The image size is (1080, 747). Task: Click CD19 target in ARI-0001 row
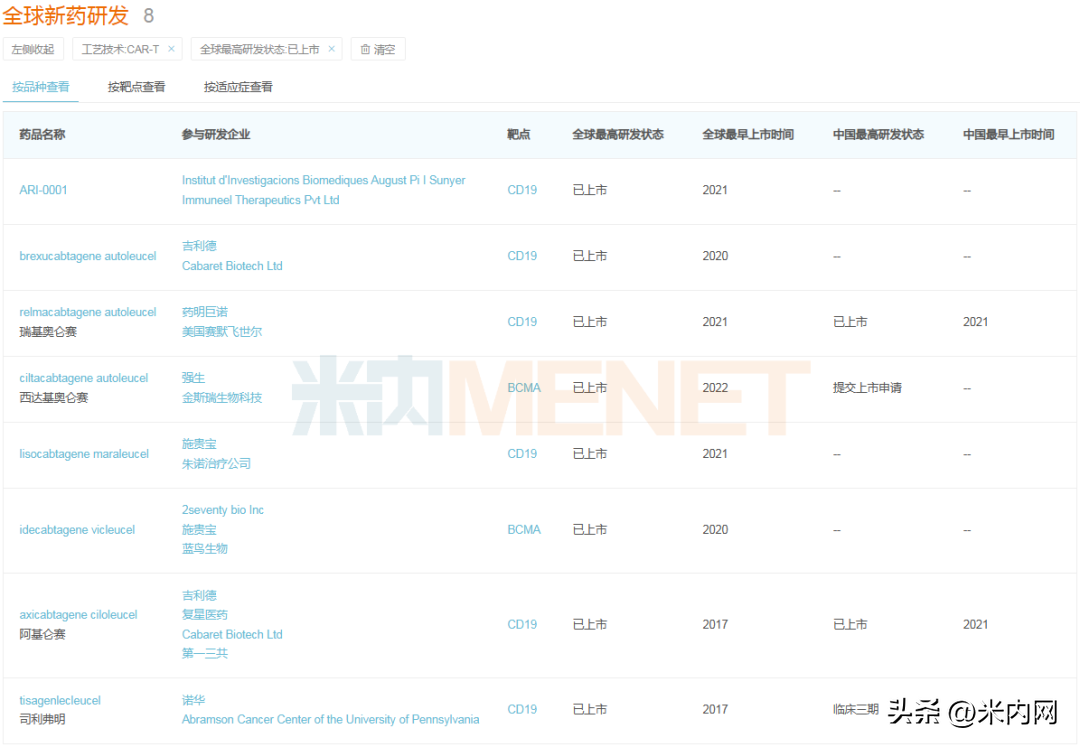pyautogui.click(x=522, y=190)
